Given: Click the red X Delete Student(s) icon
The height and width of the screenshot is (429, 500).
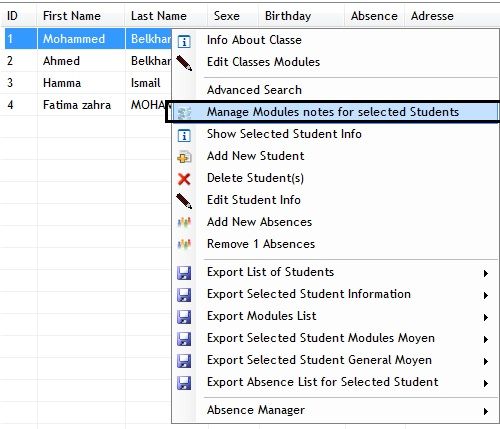Looking at the screenshot, I should click(184, 179).
